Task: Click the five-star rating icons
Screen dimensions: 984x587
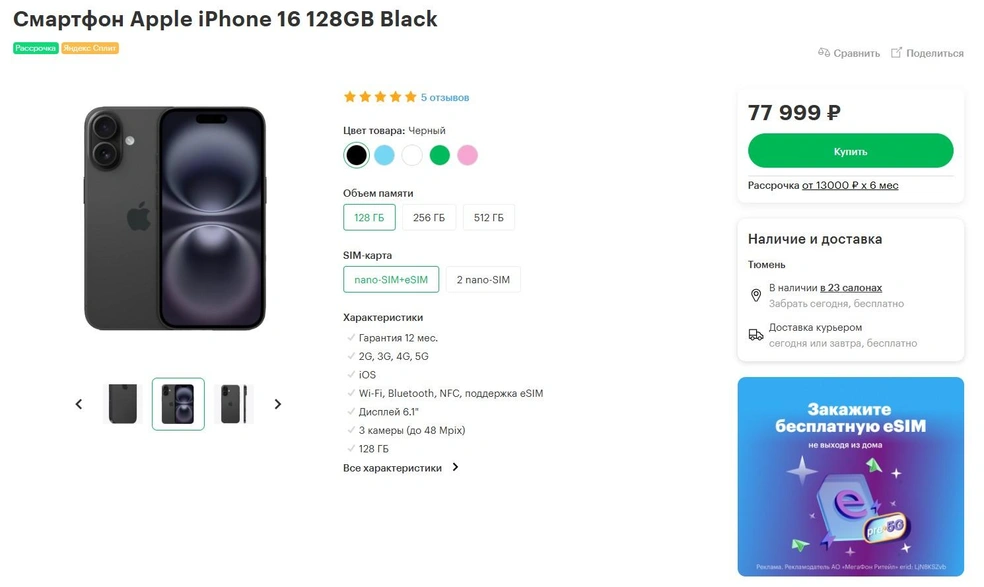Action: (379, 97)
